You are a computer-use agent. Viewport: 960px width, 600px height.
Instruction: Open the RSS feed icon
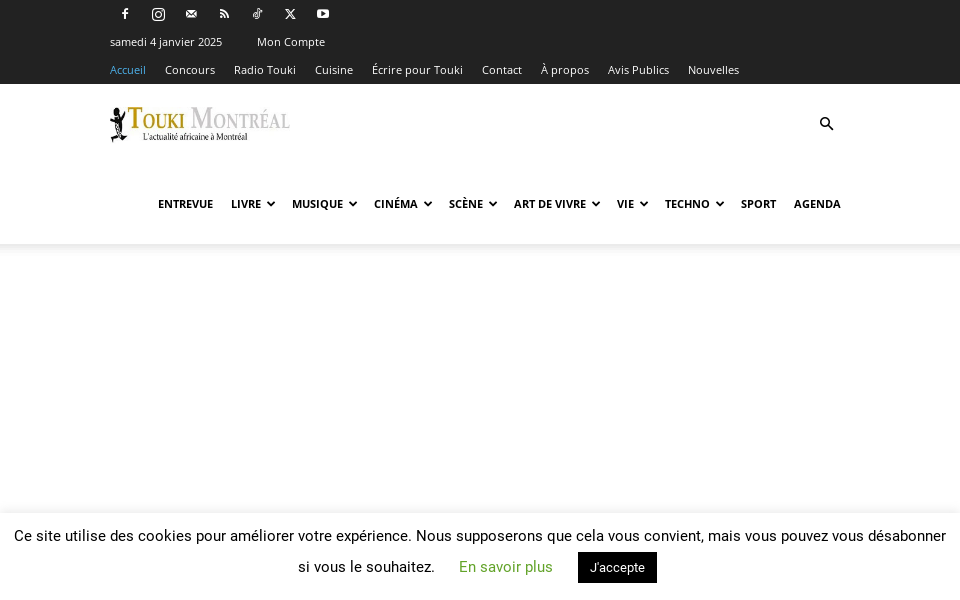[x=224, y=14]
